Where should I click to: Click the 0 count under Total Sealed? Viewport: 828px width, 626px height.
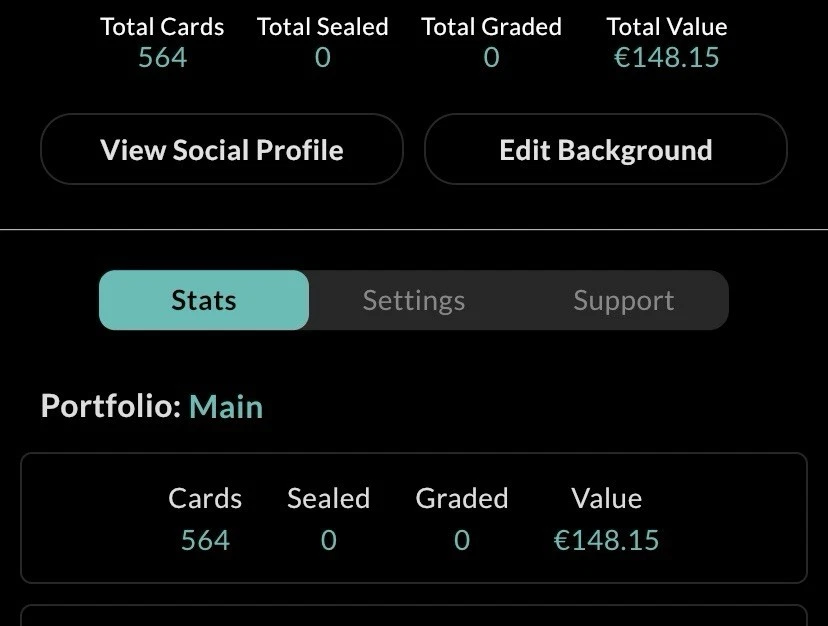(x=322, y=58)
